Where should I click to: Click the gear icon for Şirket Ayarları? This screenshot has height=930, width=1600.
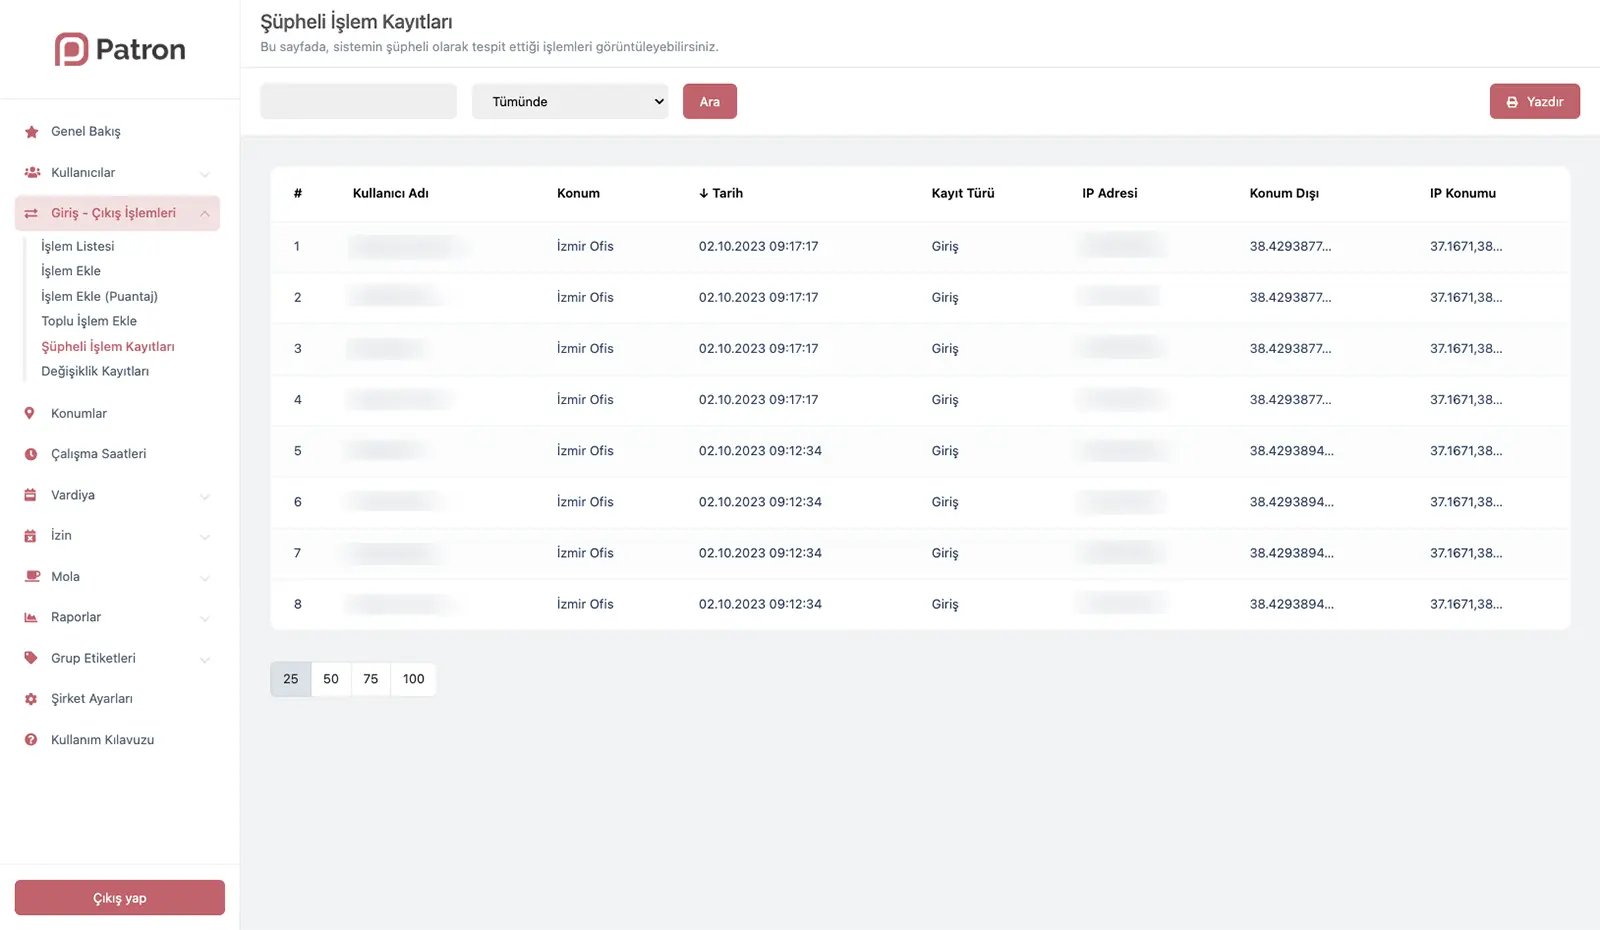31,699
